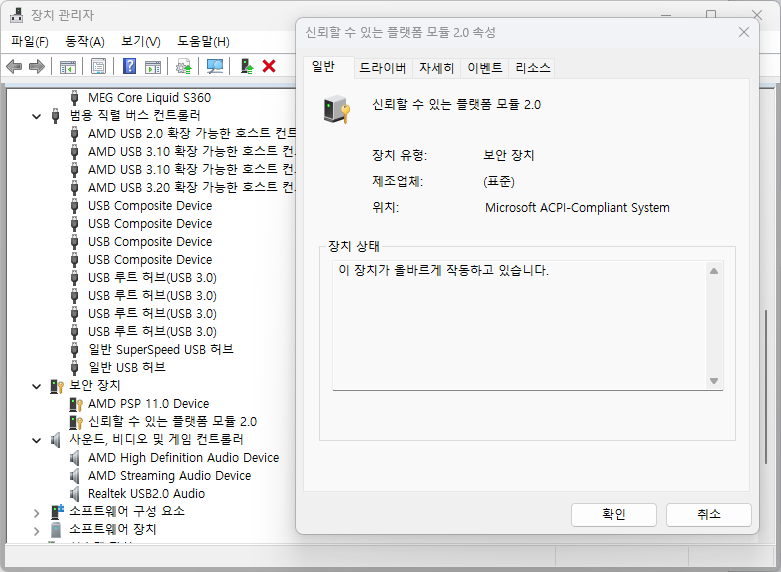Toggle the action pane toolbar icon
Screen dimensions: 781x572
pos(153,66)
